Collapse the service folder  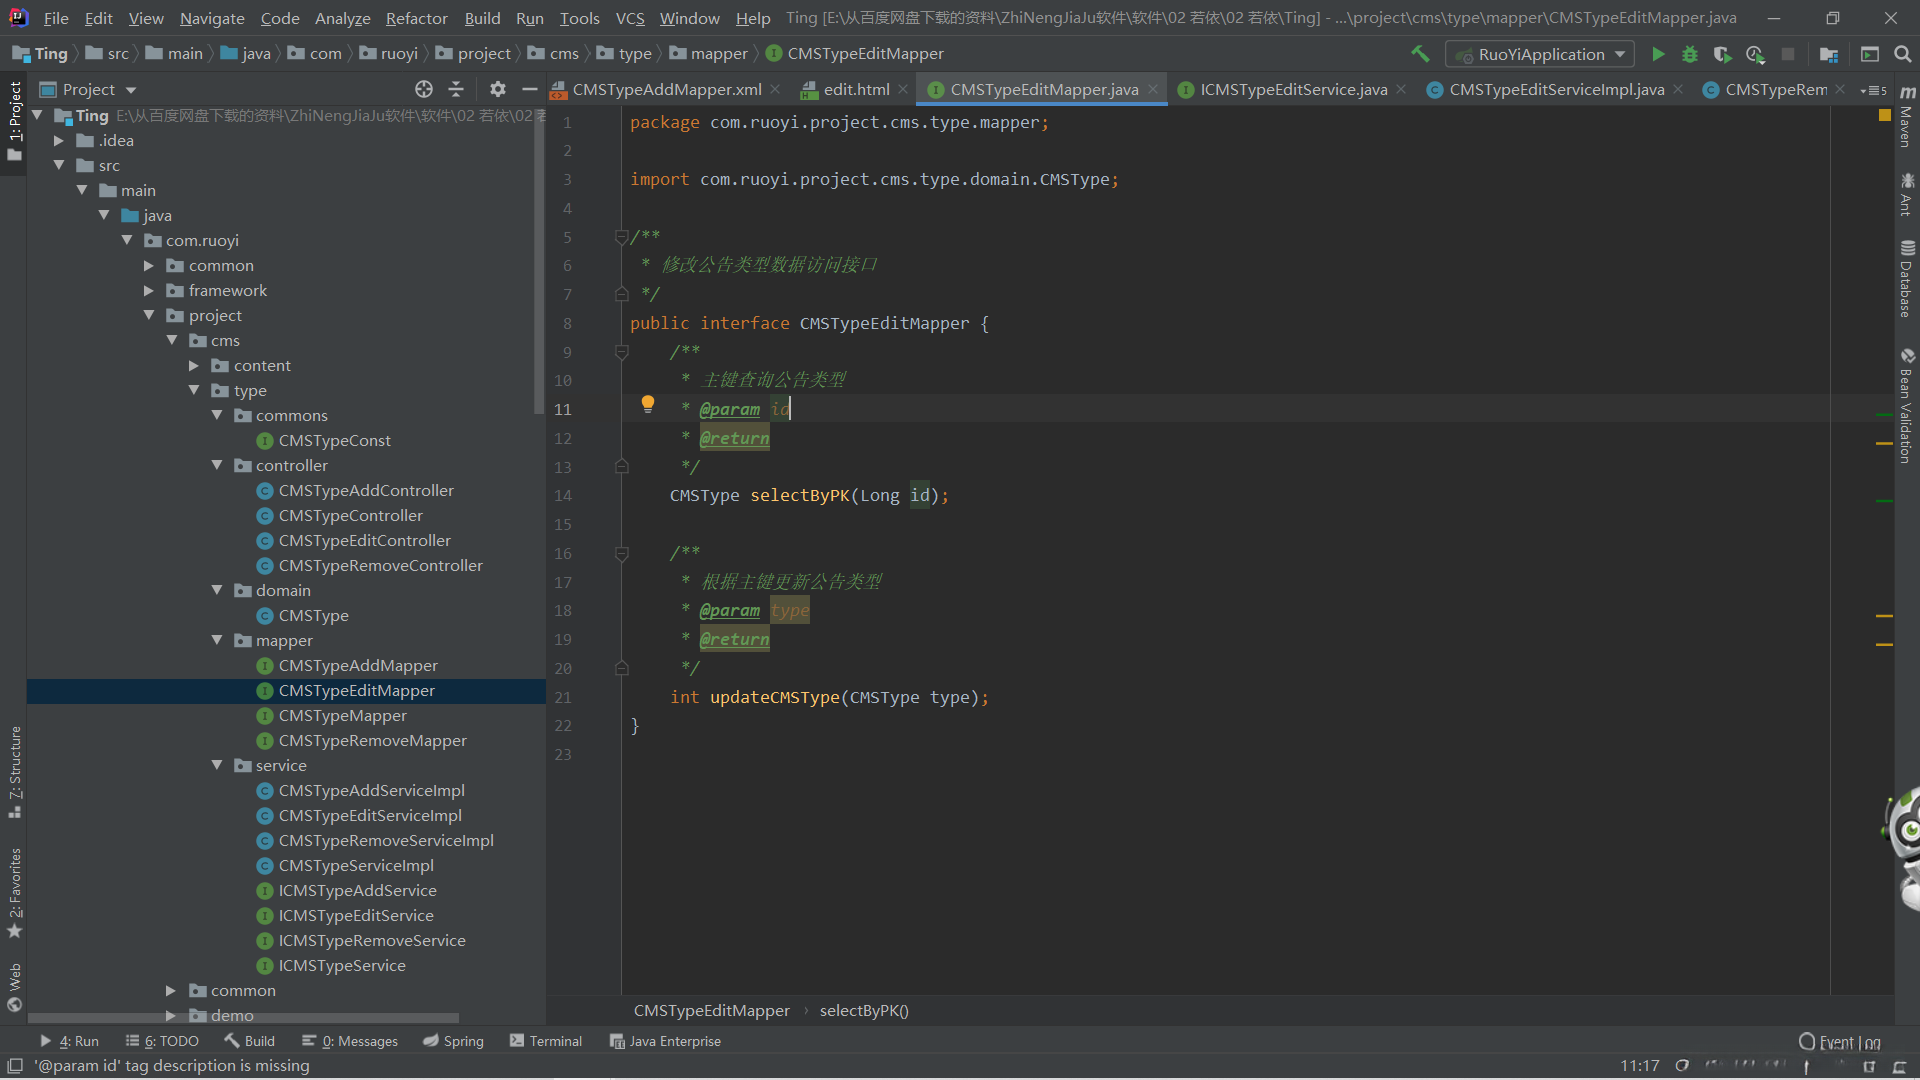pyautogui.click(x=217, y=765)
